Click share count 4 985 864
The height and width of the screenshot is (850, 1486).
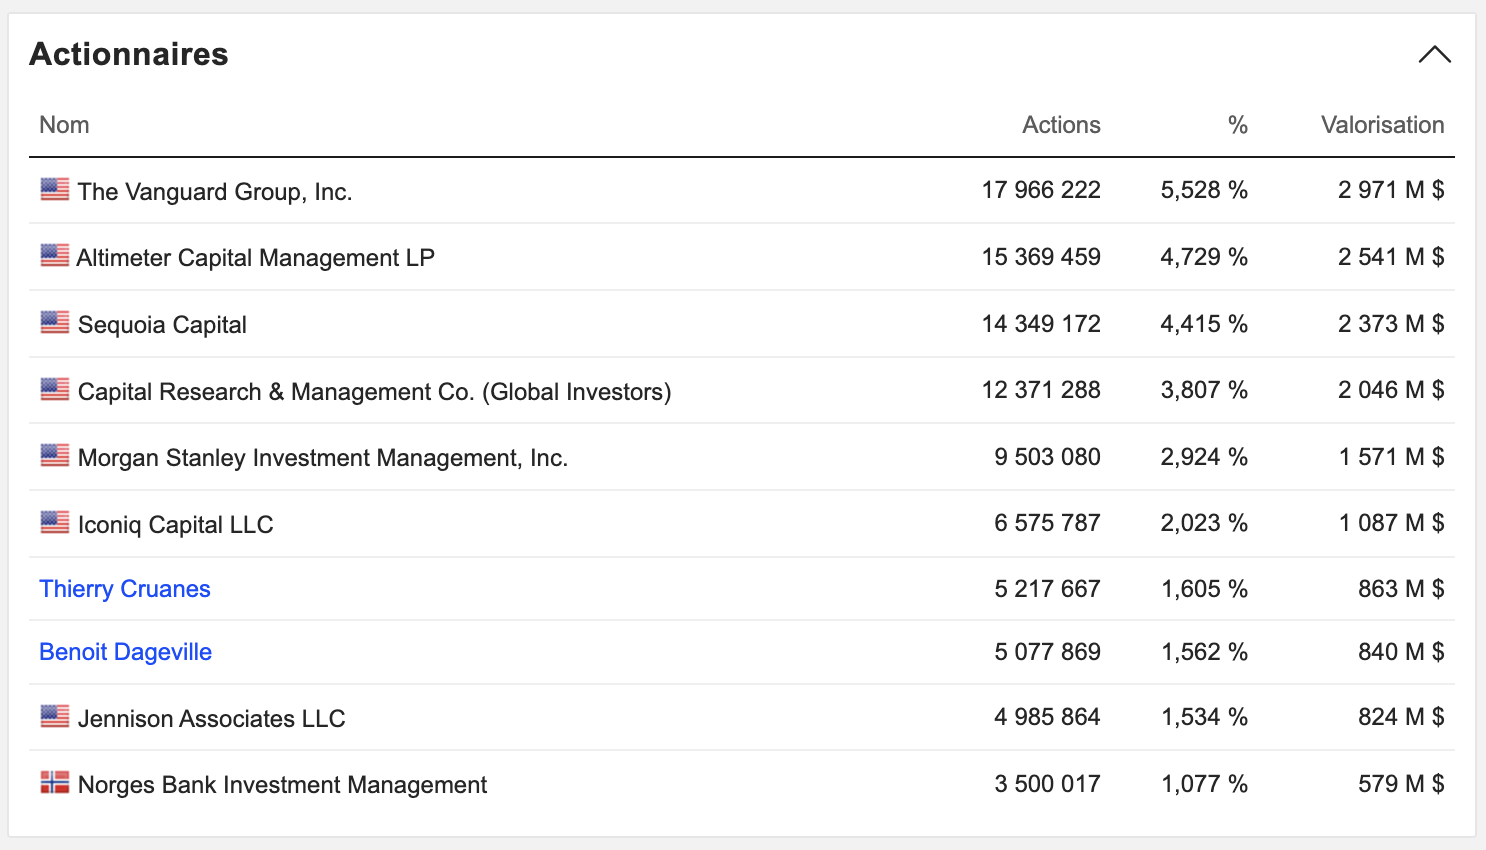(x=1047, y=717)
